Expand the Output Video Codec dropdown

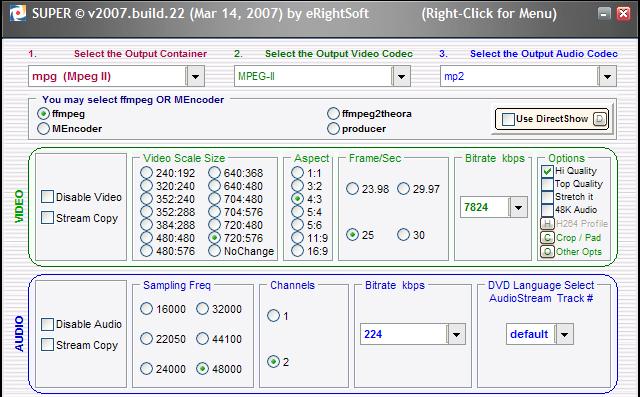point(402,76)
